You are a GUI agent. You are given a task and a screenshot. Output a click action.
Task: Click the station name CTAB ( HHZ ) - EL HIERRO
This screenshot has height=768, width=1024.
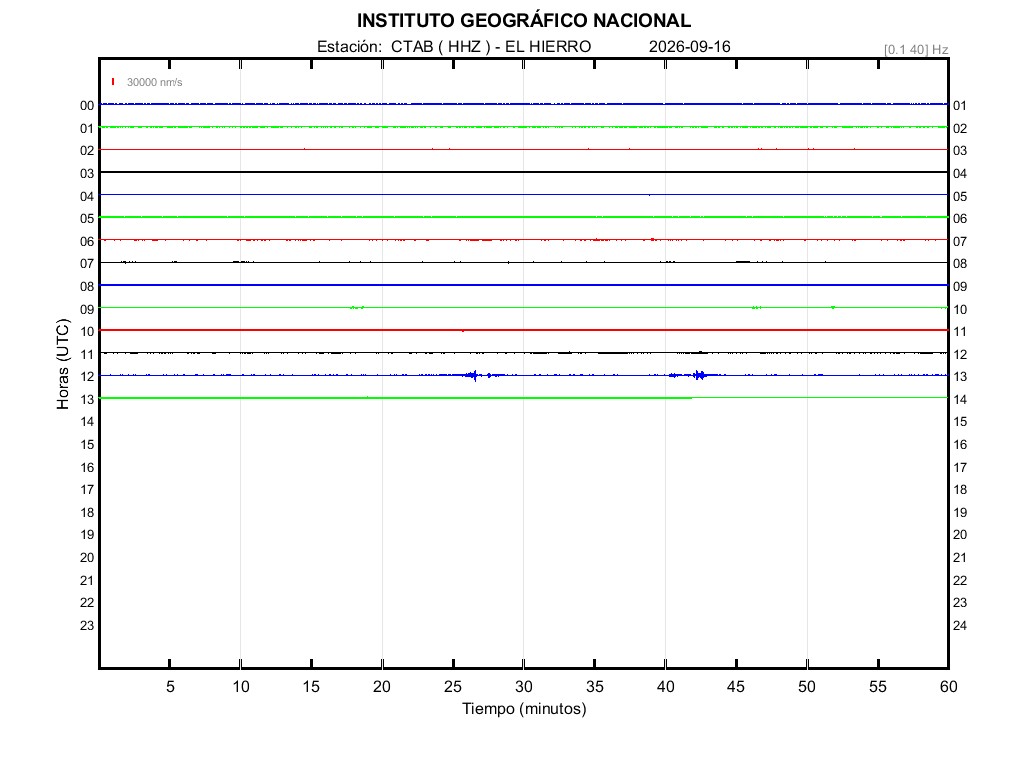491,46
